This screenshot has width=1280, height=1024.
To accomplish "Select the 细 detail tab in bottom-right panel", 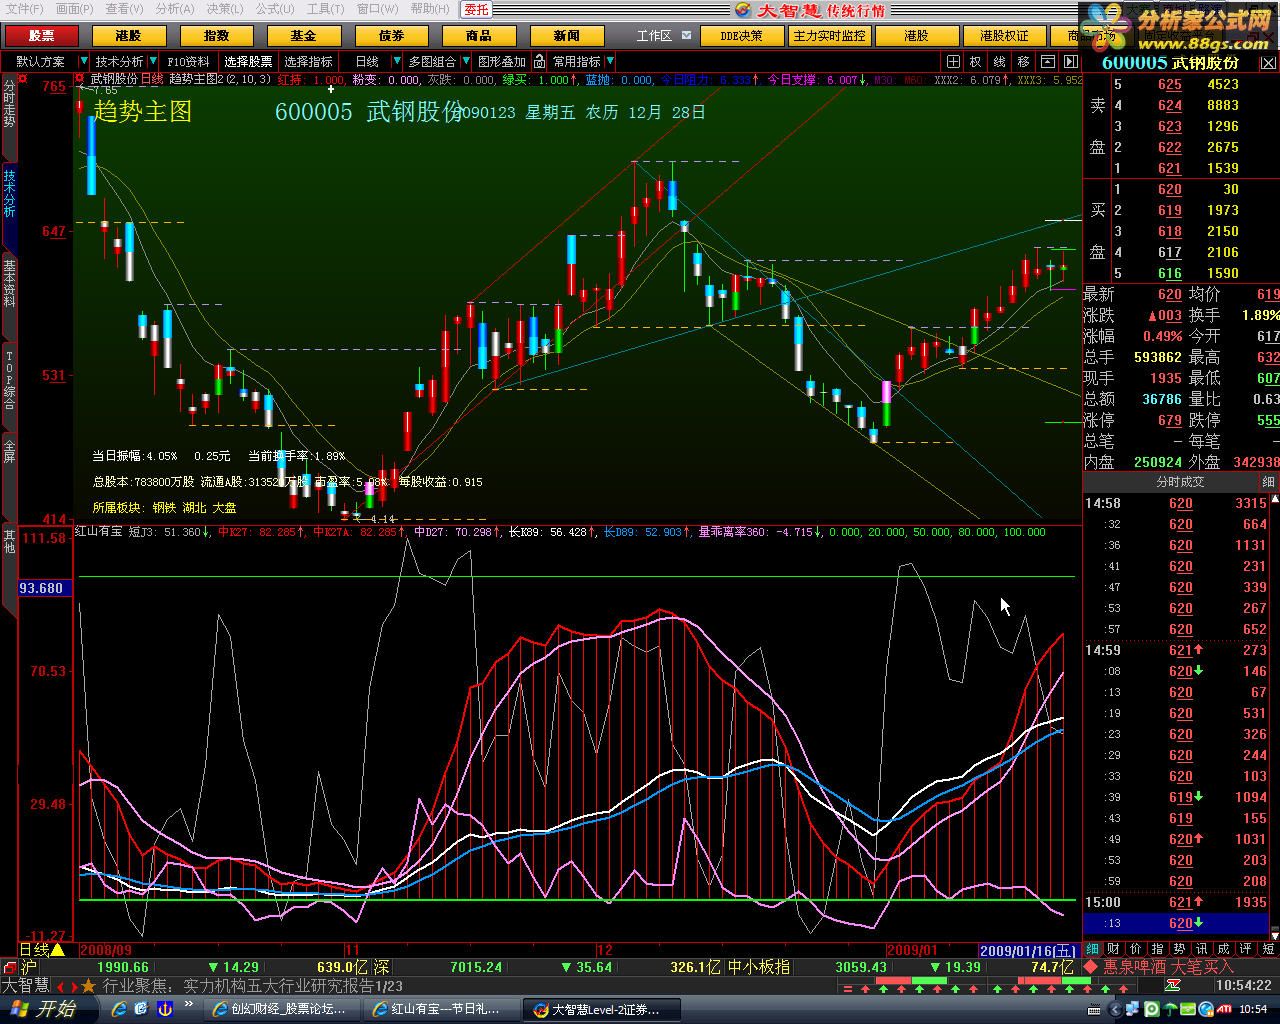I will click(x=1092, y=949).
